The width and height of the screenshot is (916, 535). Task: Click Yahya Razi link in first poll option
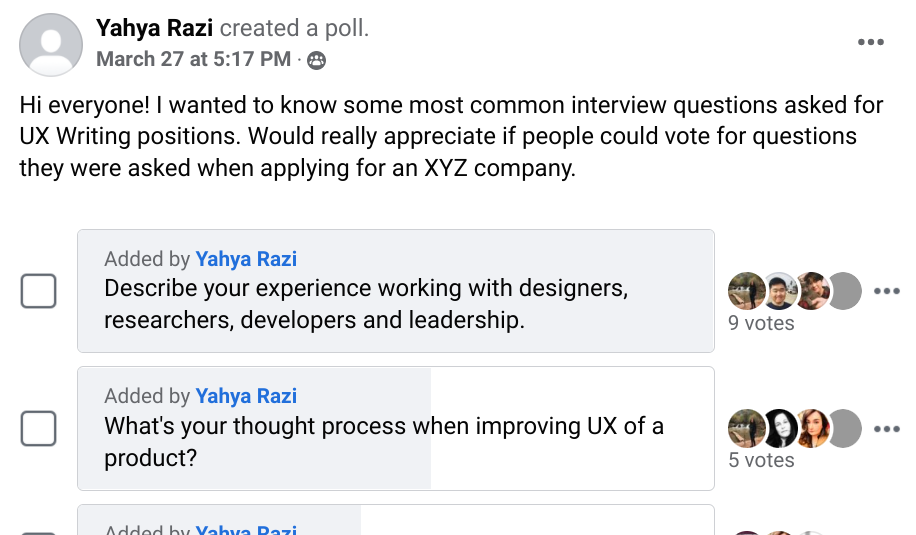point(246,259)
